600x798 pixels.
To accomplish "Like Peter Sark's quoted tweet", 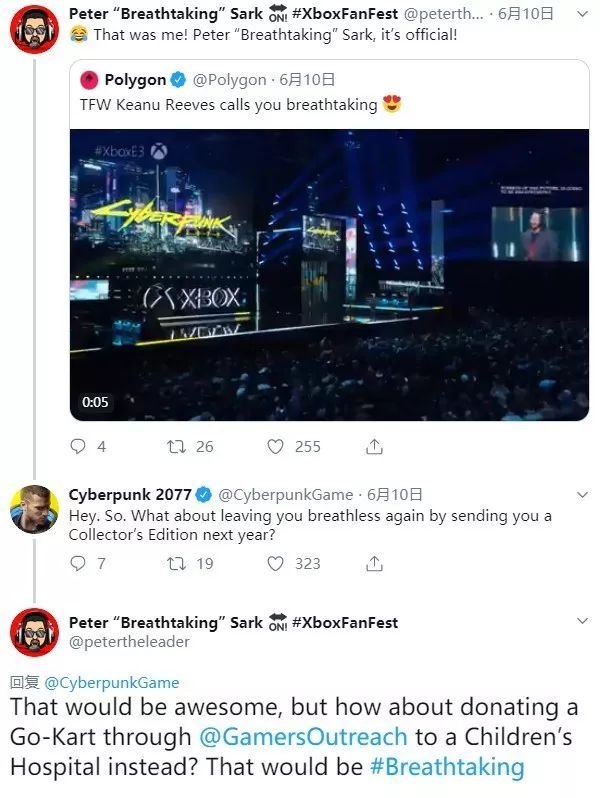I will click(276, 446).
